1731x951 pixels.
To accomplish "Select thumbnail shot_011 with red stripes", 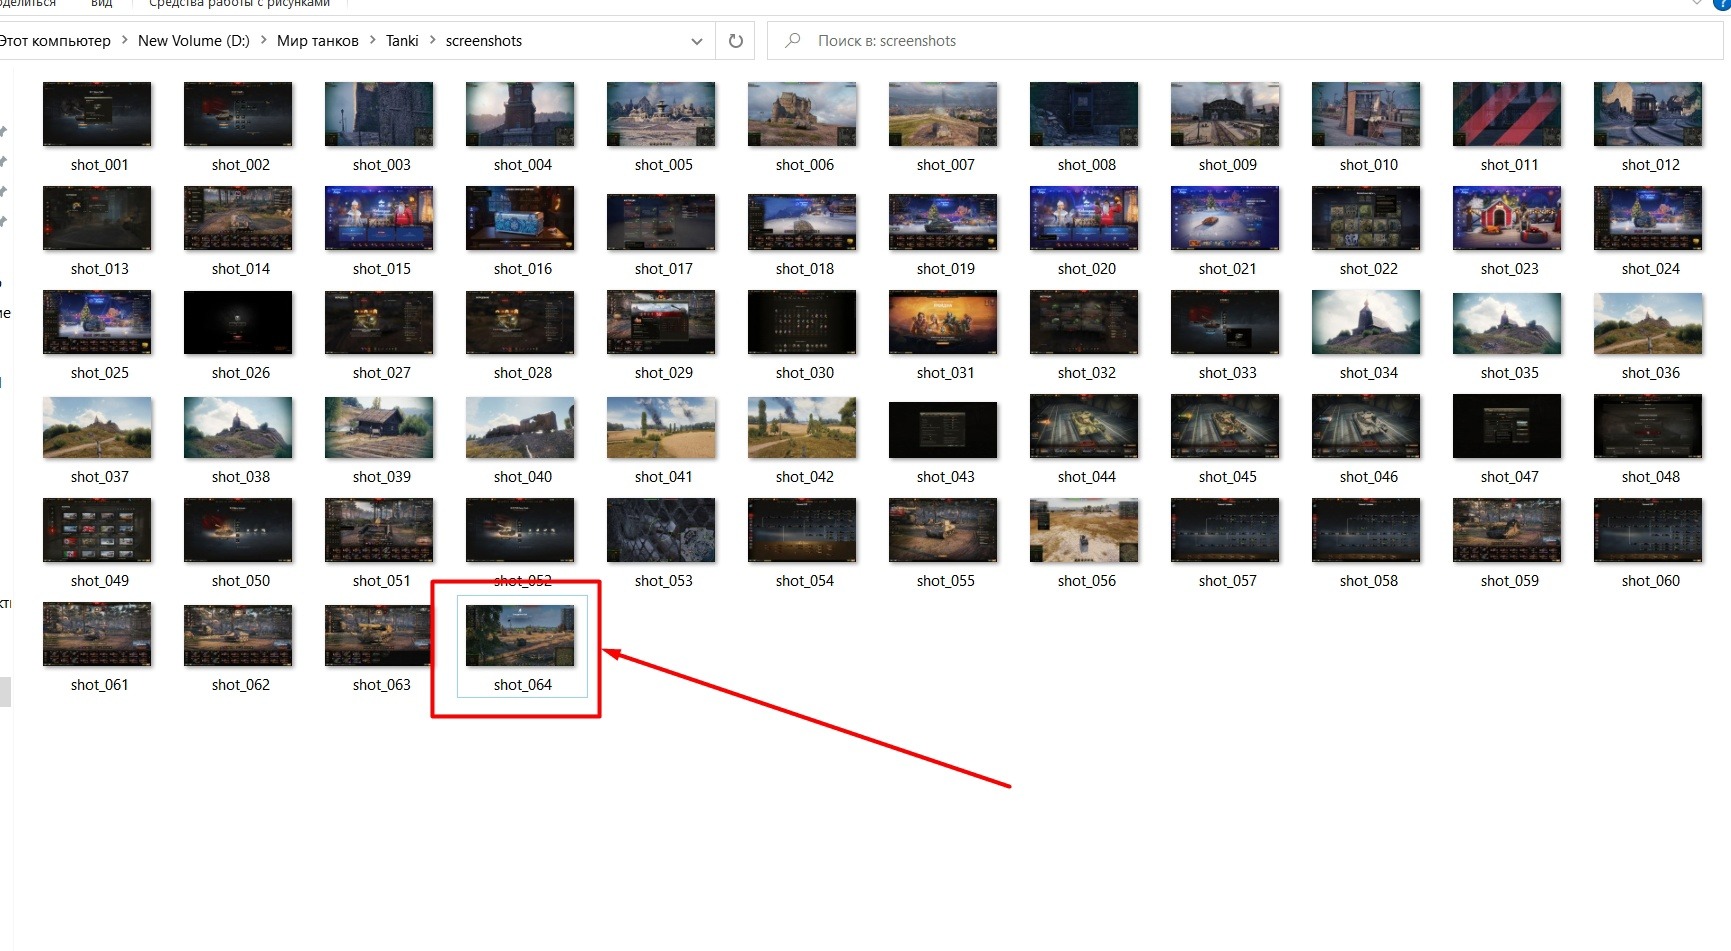I will 1507,114.
